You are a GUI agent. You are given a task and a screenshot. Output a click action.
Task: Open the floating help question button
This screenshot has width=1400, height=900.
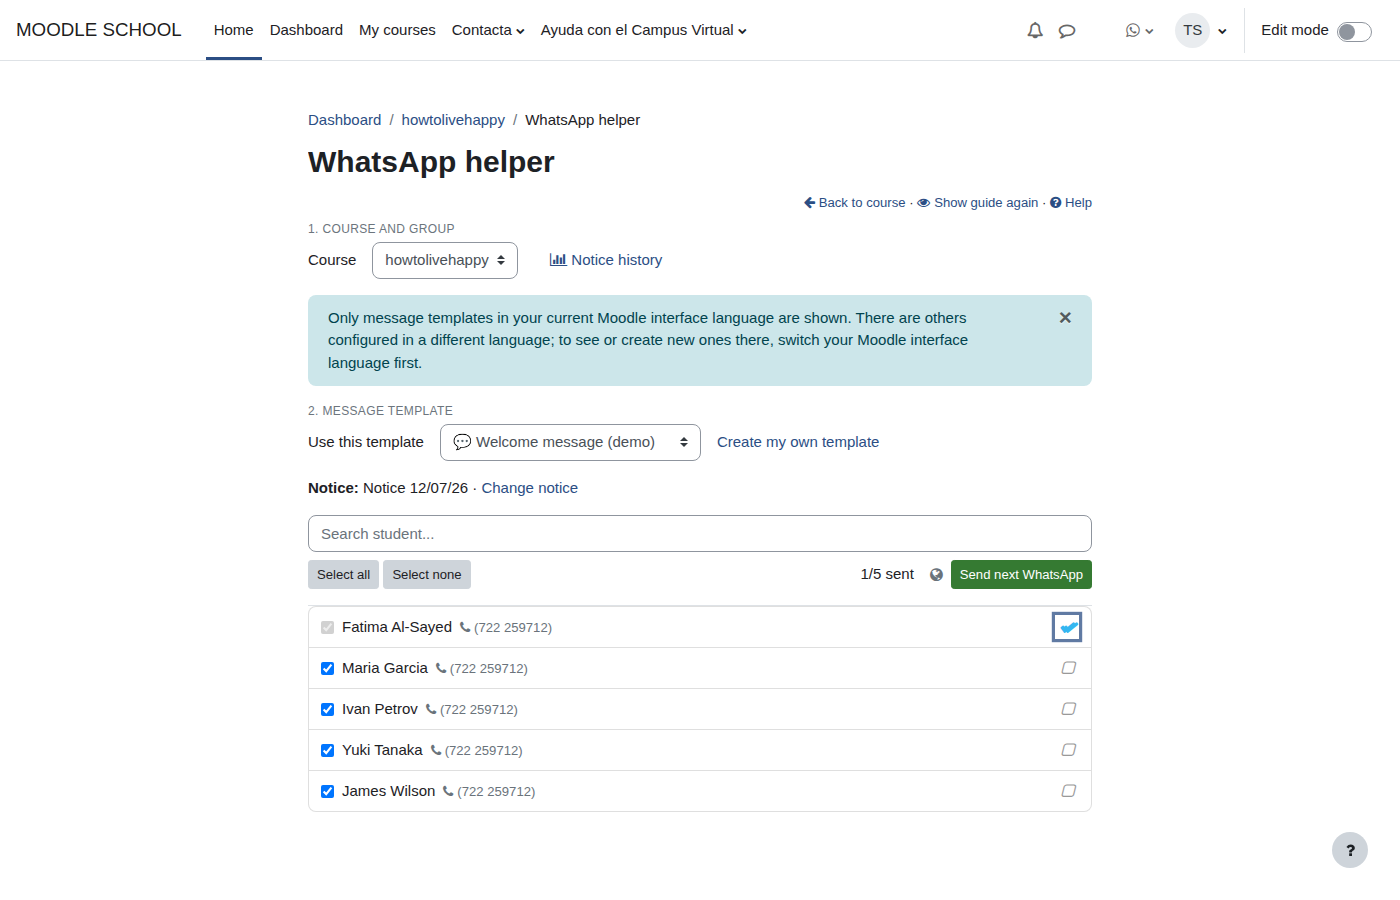[1350, 850]
